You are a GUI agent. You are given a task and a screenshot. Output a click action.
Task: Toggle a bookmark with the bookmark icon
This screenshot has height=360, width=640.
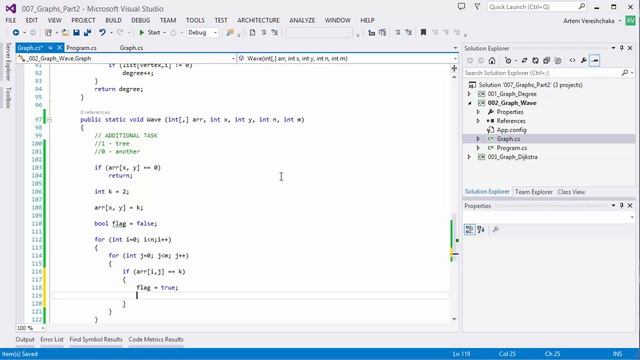pos(423,33)
